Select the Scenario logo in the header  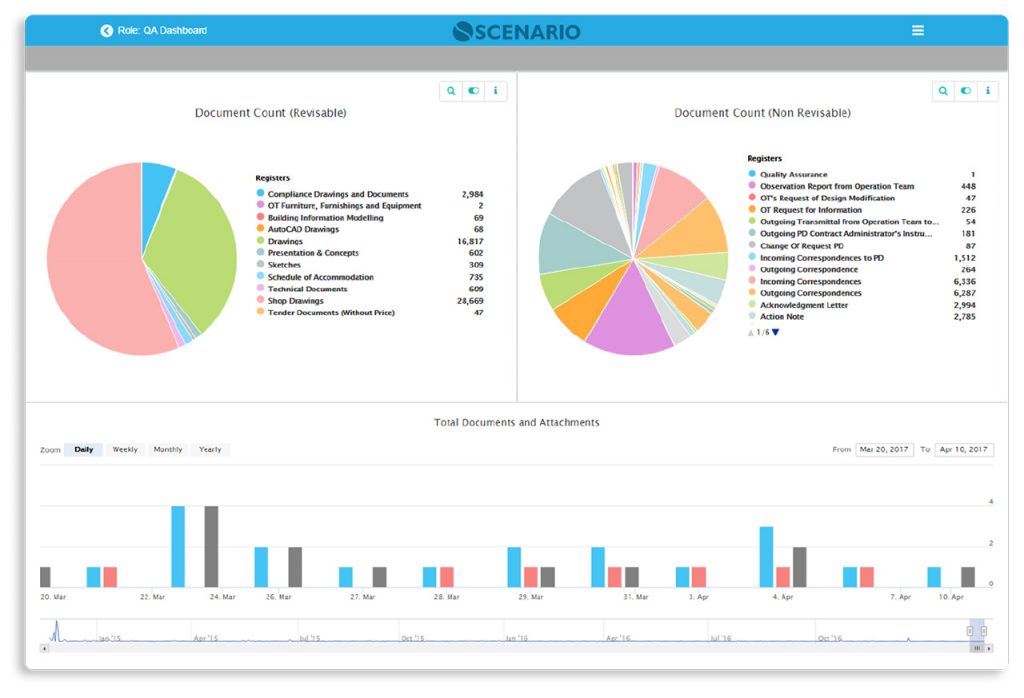pyautogui.click(x=515, y=30)
